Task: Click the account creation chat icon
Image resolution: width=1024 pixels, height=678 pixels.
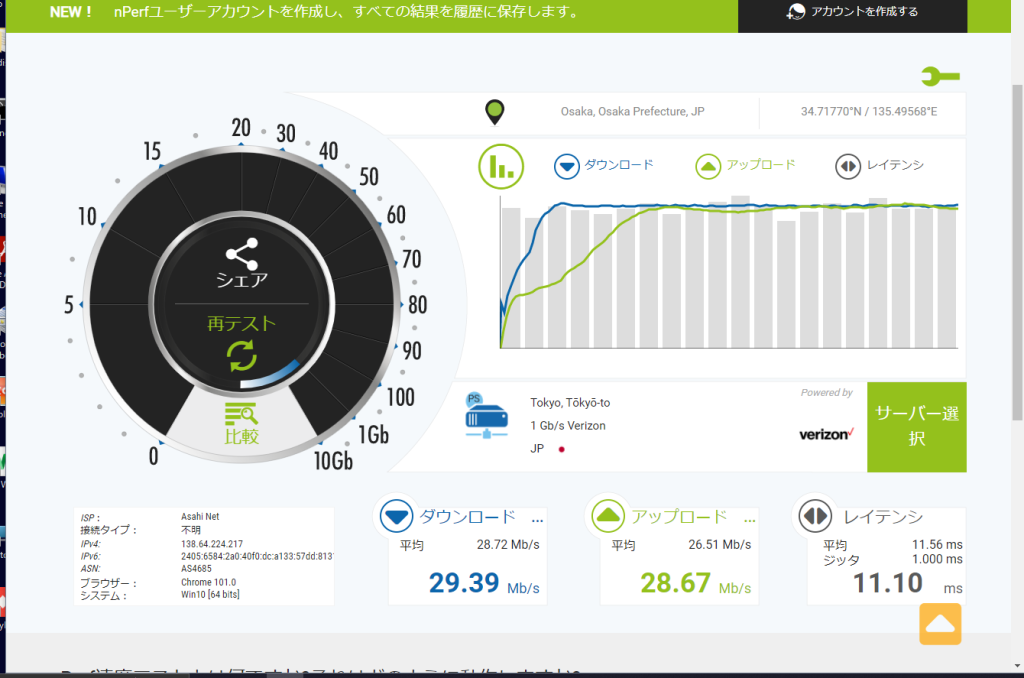Action: point(795,12)
